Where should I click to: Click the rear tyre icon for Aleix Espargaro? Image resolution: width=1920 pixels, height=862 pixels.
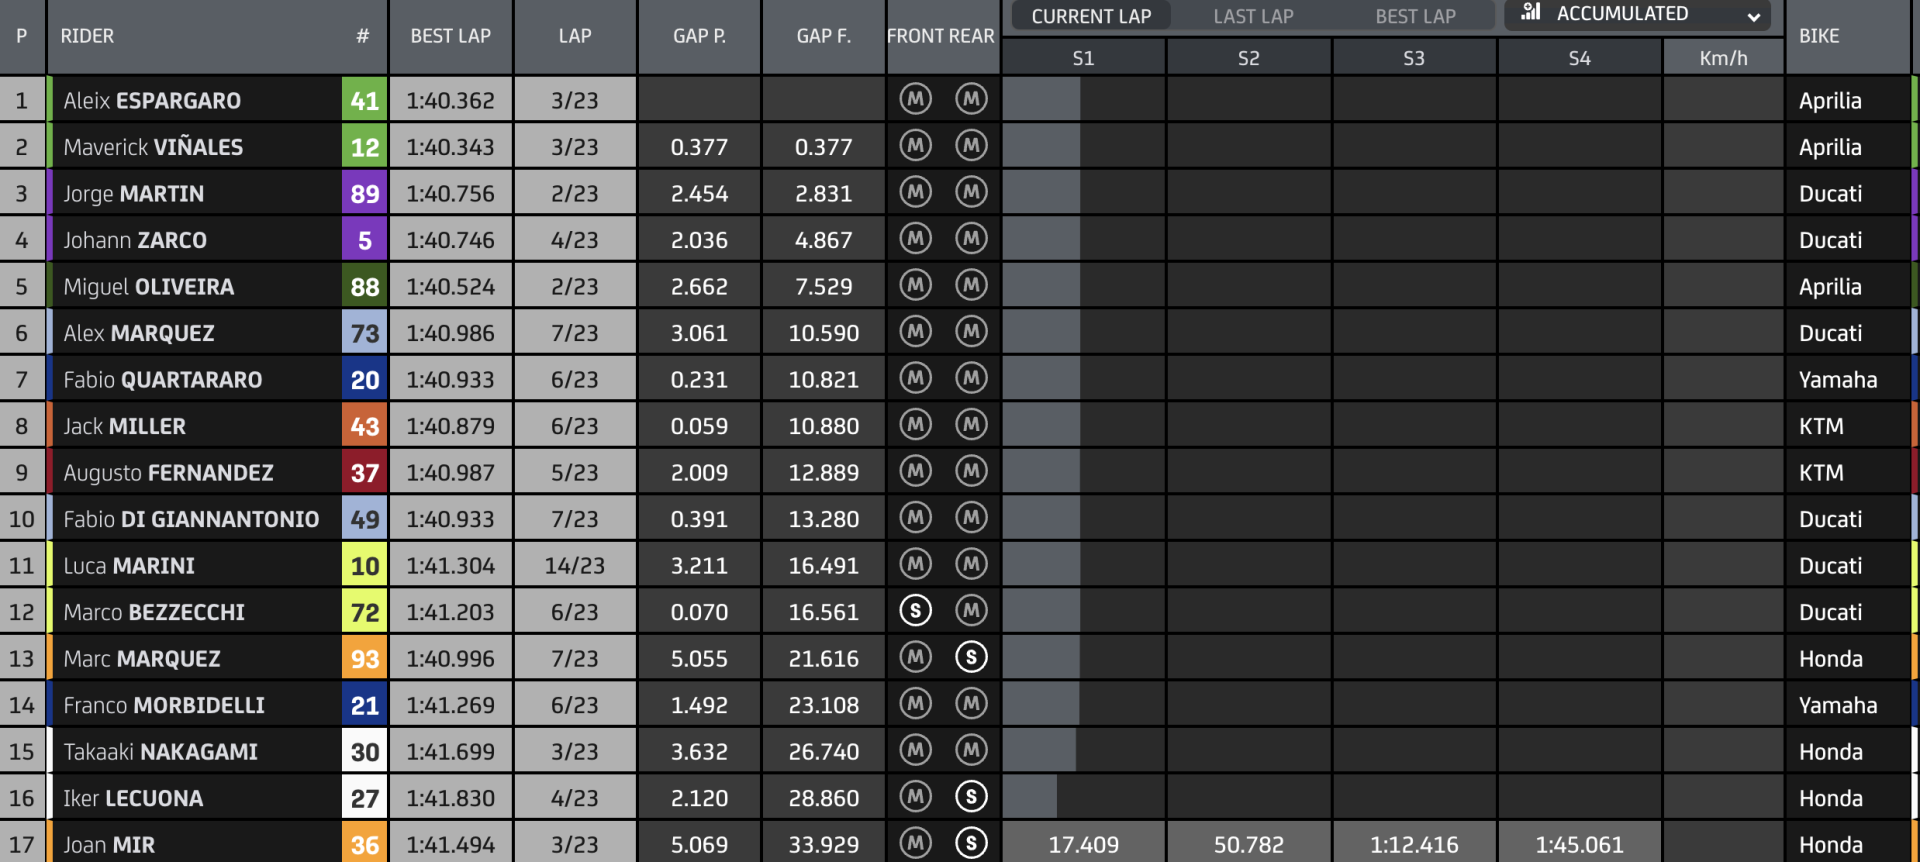[x=971, y=99]
